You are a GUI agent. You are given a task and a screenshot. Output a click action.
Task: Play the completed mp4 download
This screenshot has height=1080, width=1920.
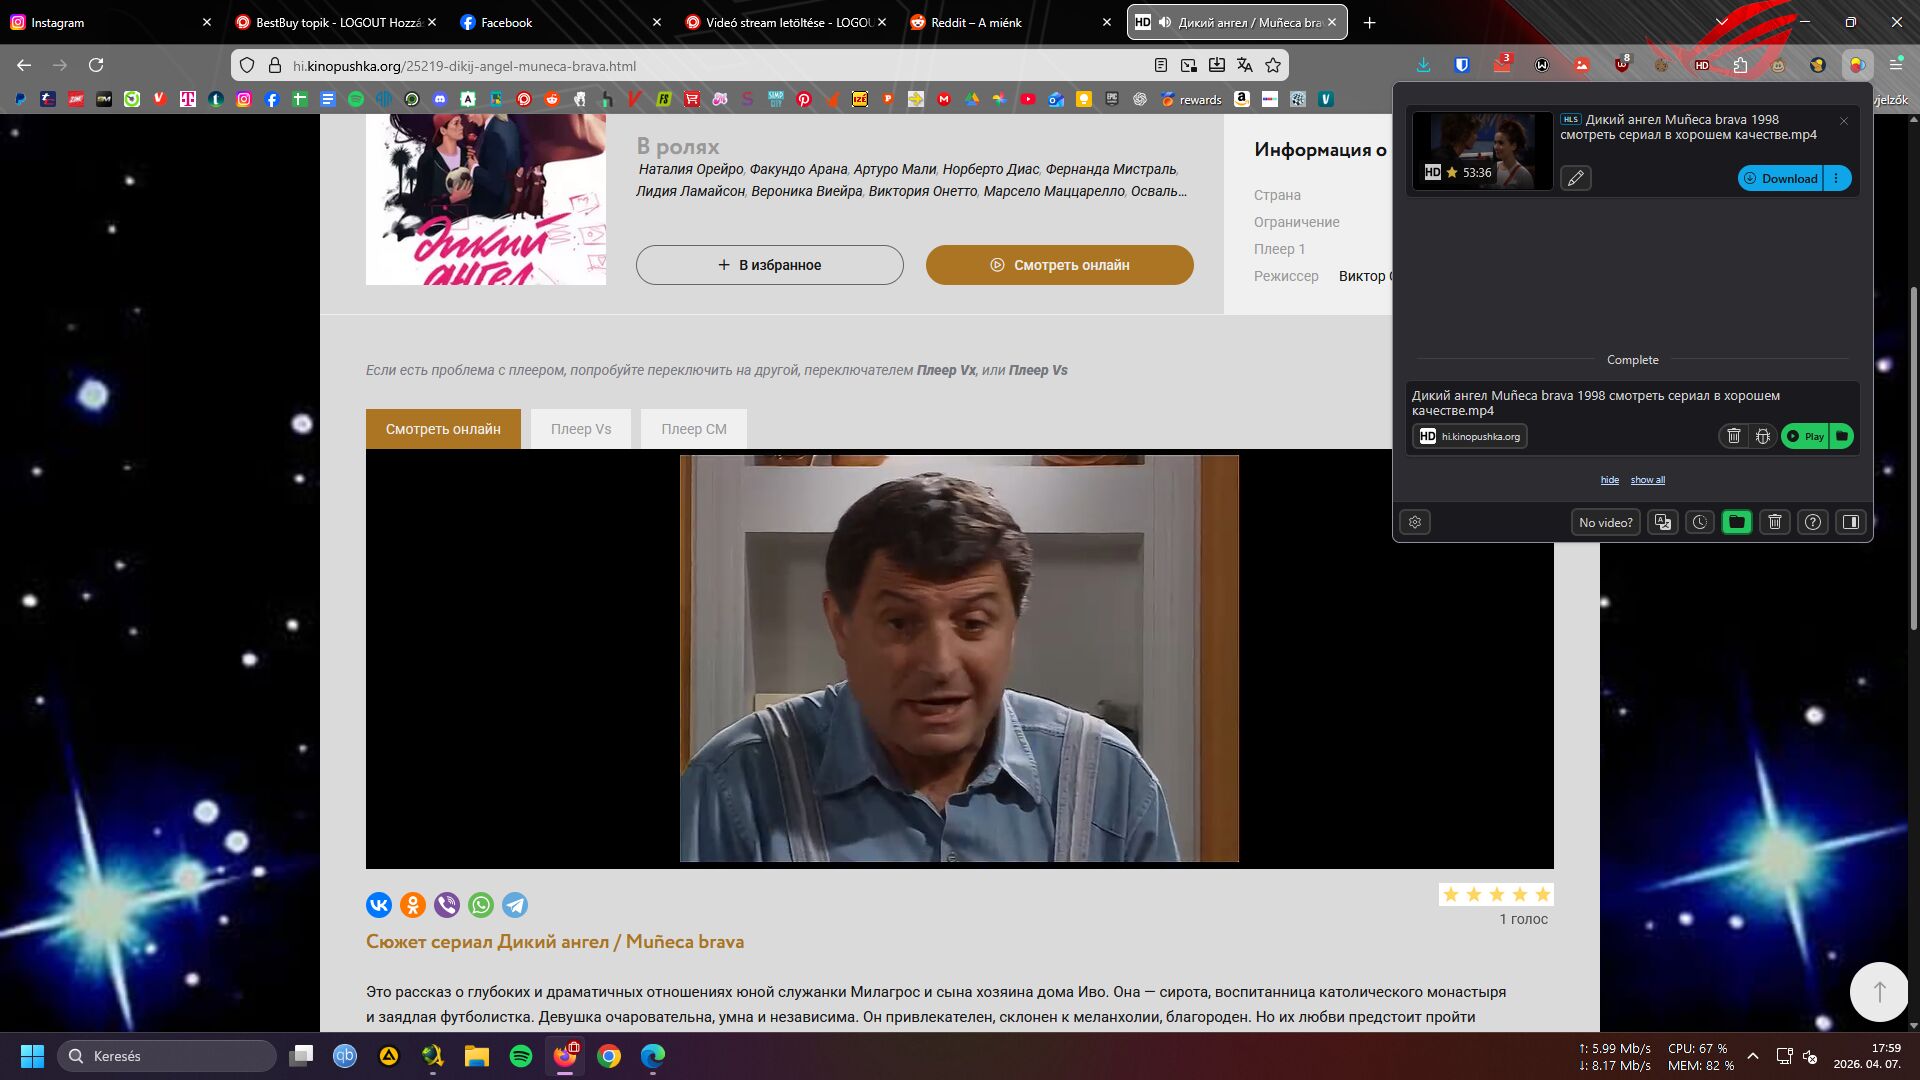tap(1805, 436)
